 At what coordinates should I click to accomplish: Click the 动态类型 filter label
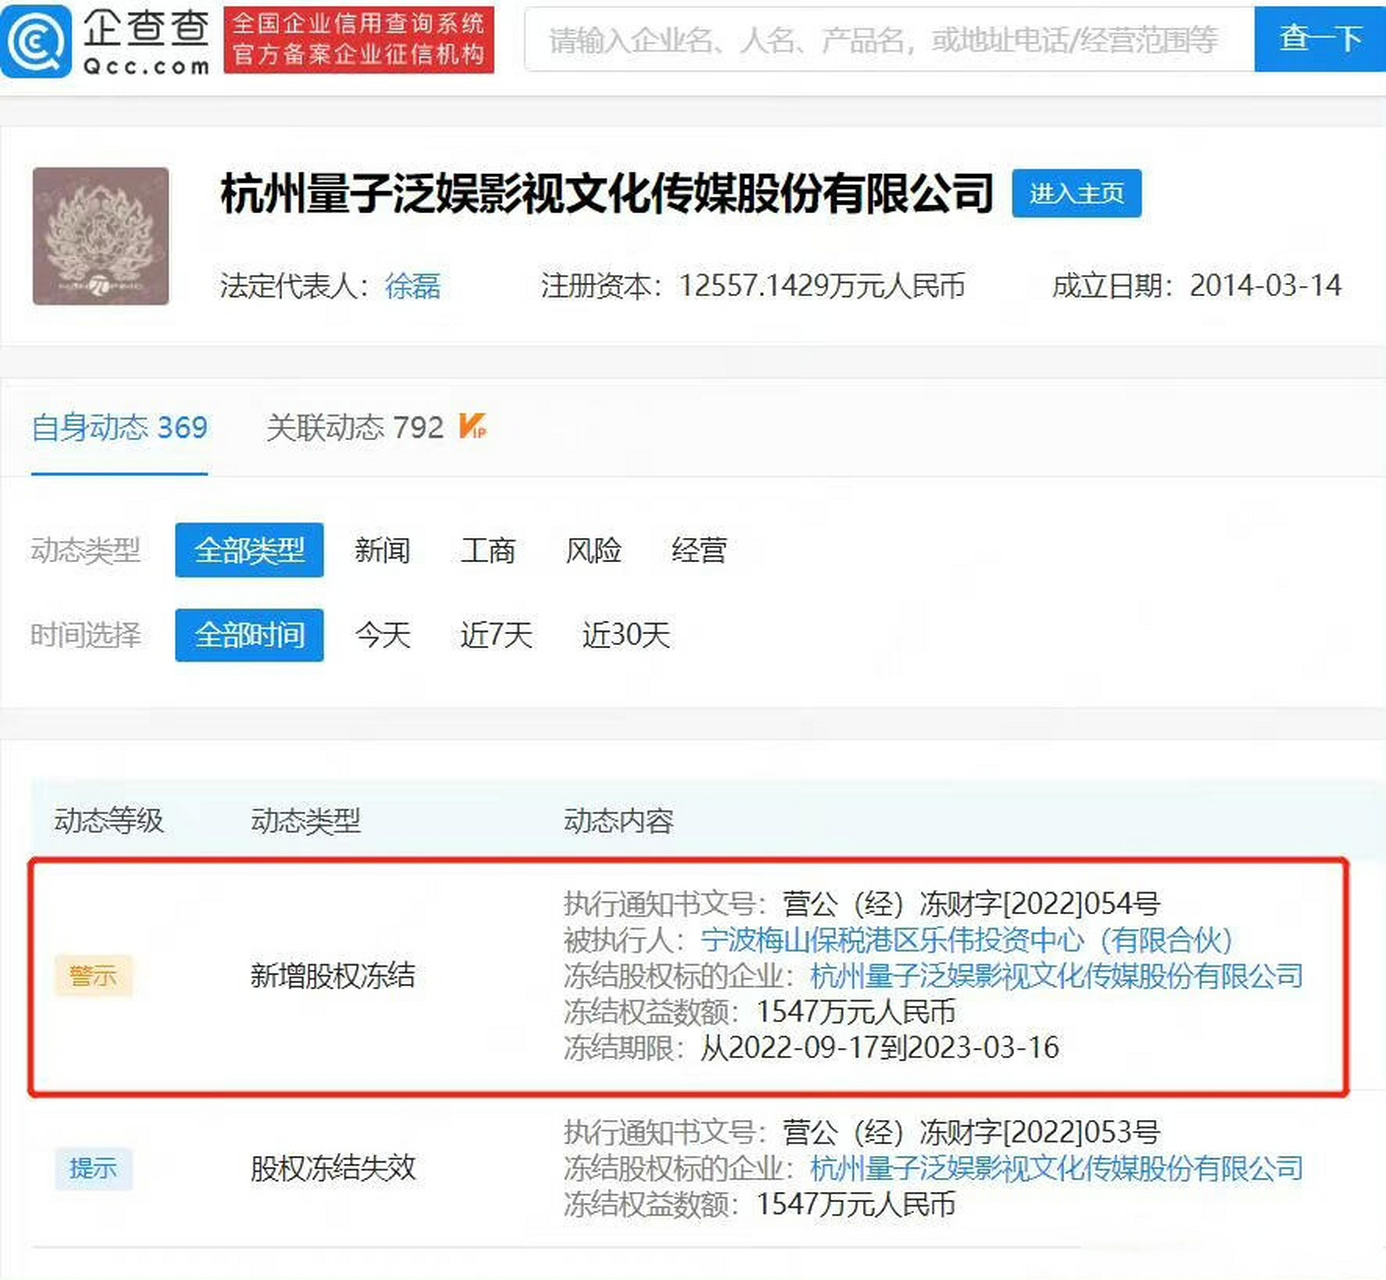click(86, 550)
